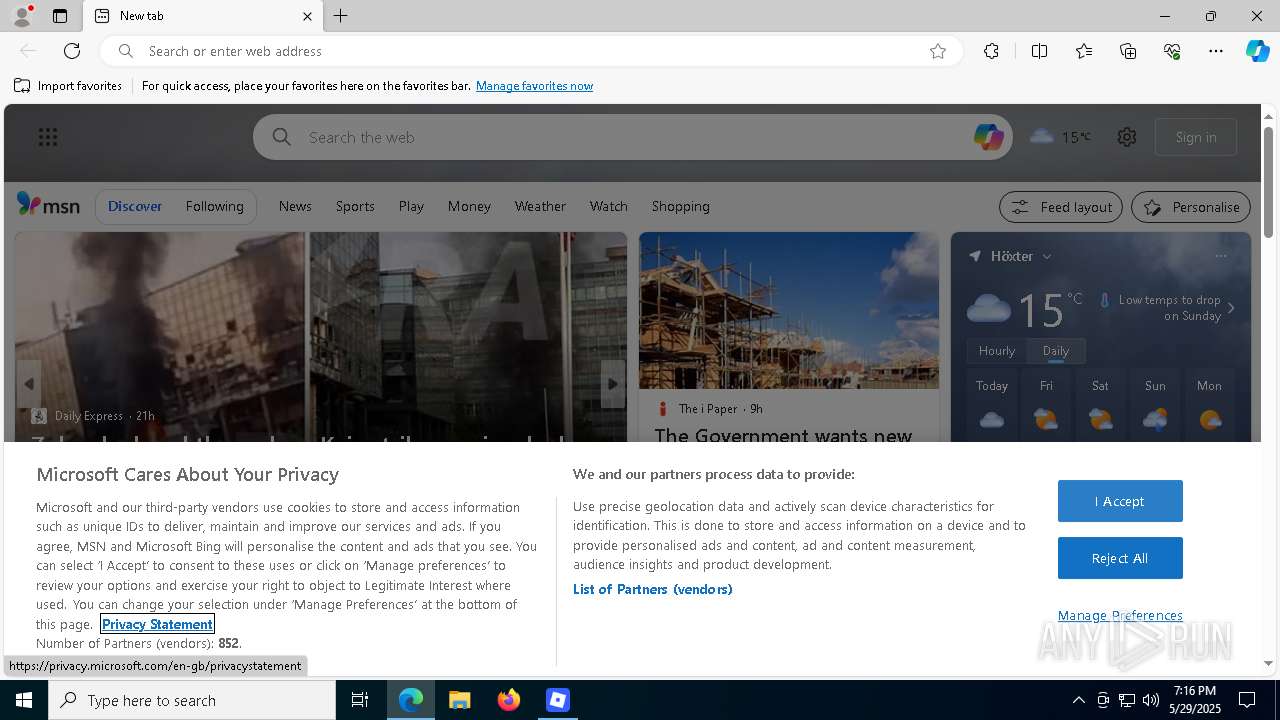Click Import favorites
The height and width of the screenshot is (720, 1280).
68,86
